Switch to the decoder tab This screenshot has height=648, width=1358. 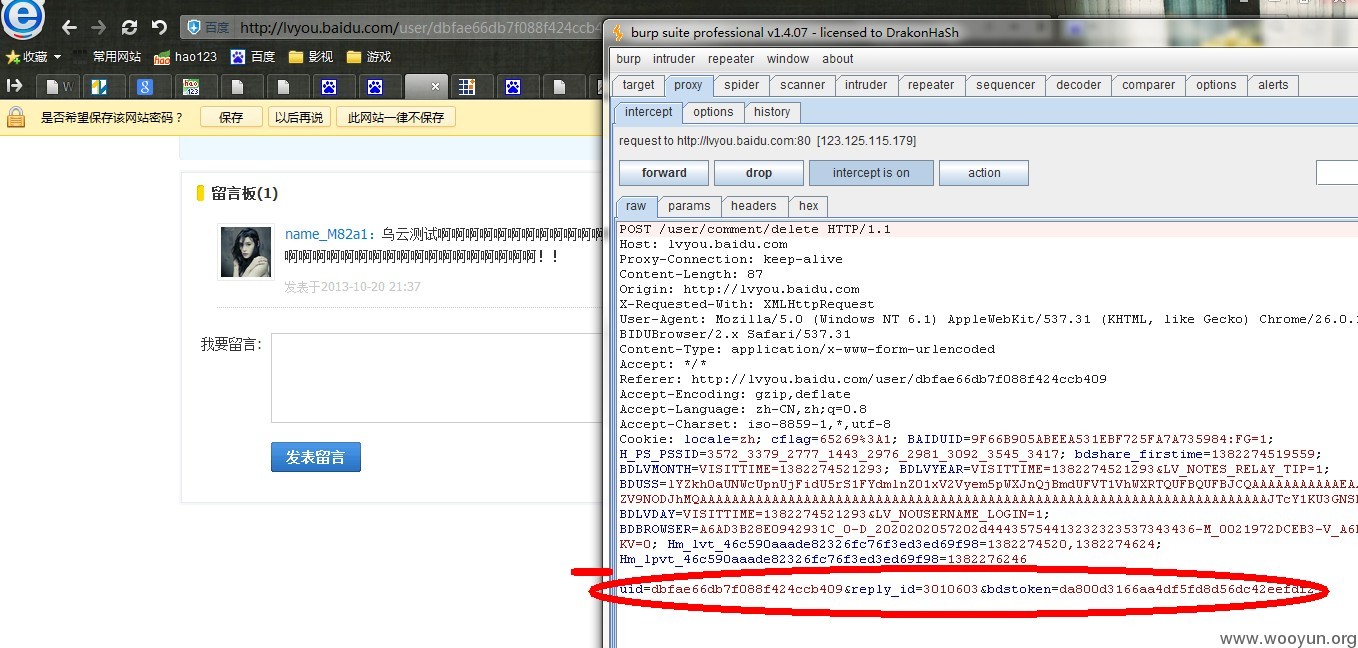pyautogui.click(x=1079, y=85)
